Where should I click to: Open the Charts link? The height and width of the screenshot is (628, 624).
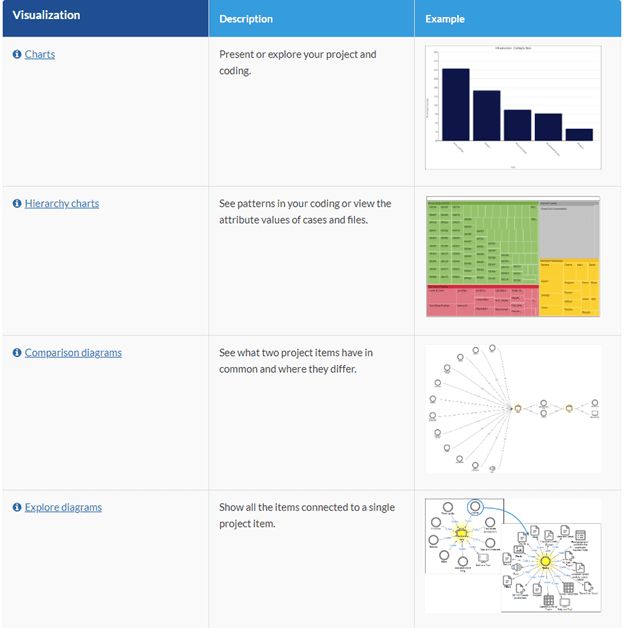(40, 55)
